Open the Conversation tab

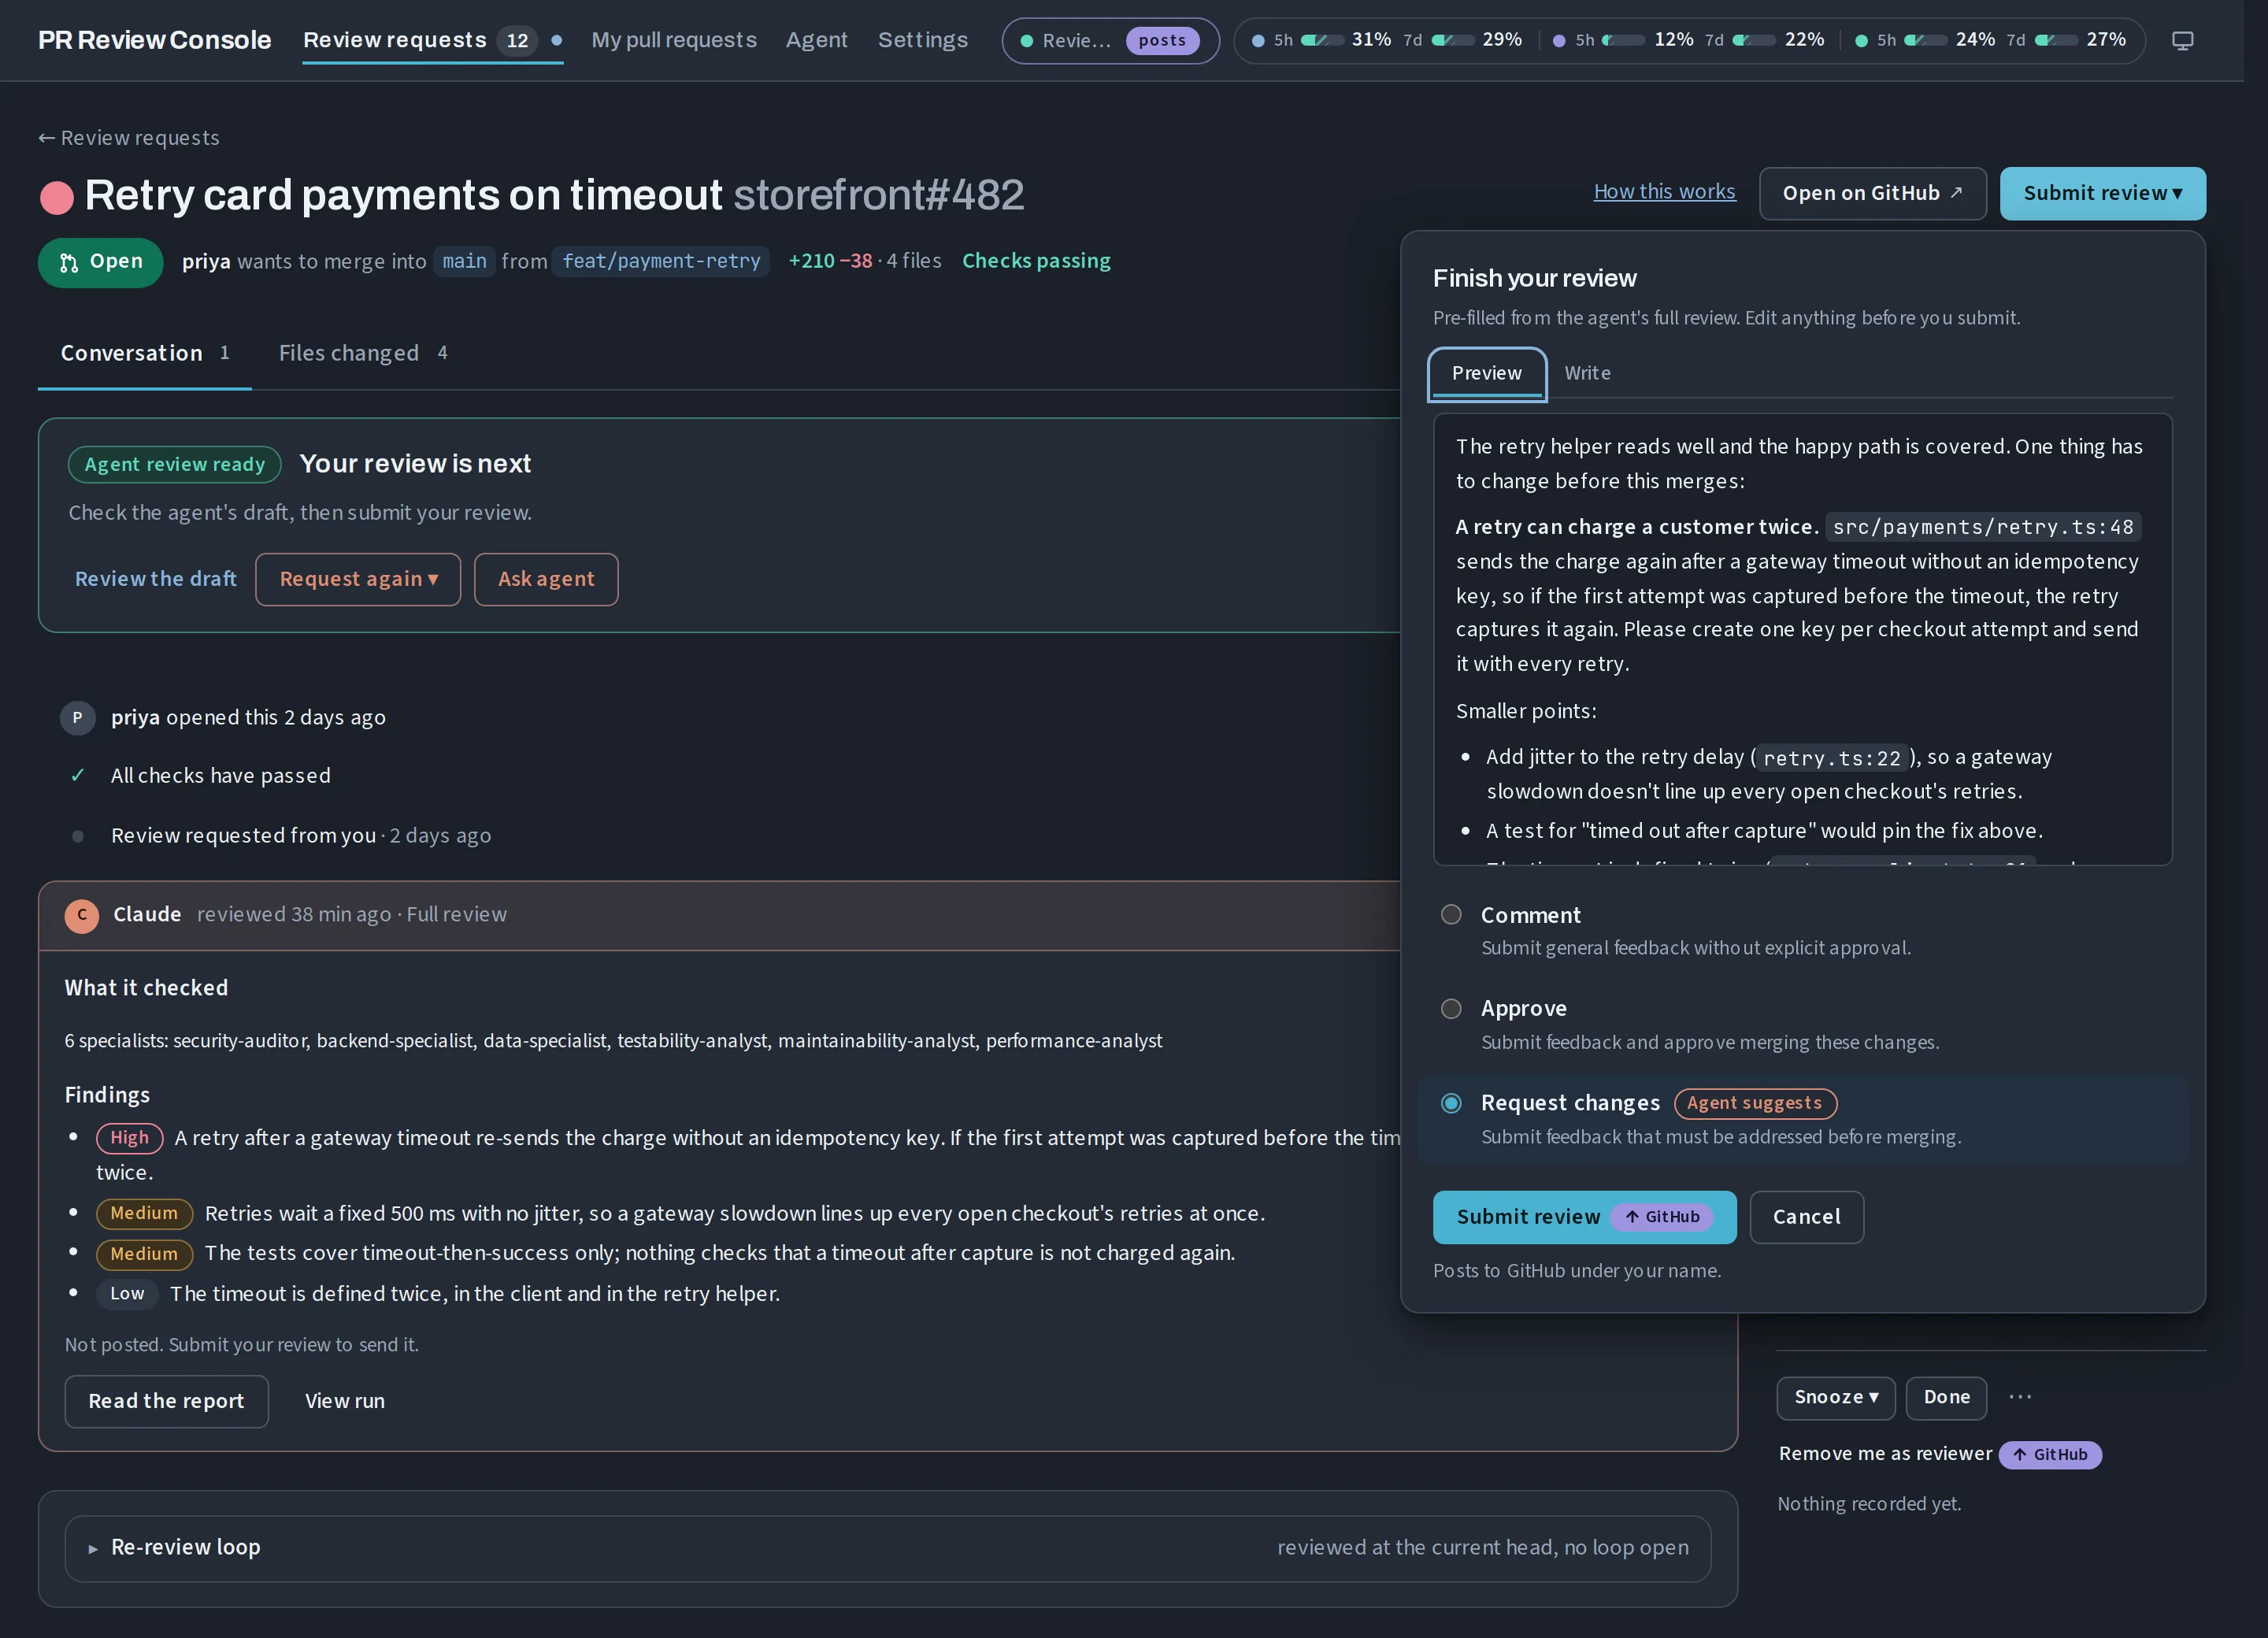[x=145, y=354]
